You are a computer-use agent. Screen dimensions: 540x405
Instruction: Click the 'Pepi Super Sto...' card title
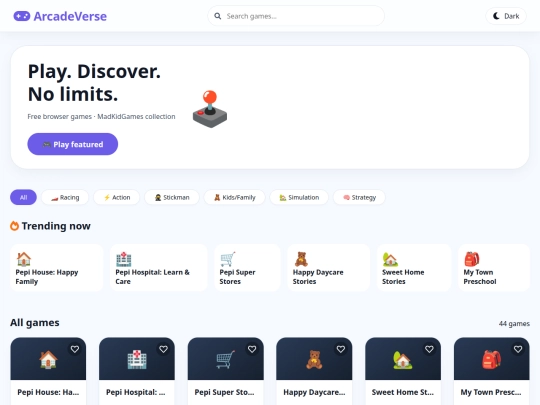pos(224,392)
